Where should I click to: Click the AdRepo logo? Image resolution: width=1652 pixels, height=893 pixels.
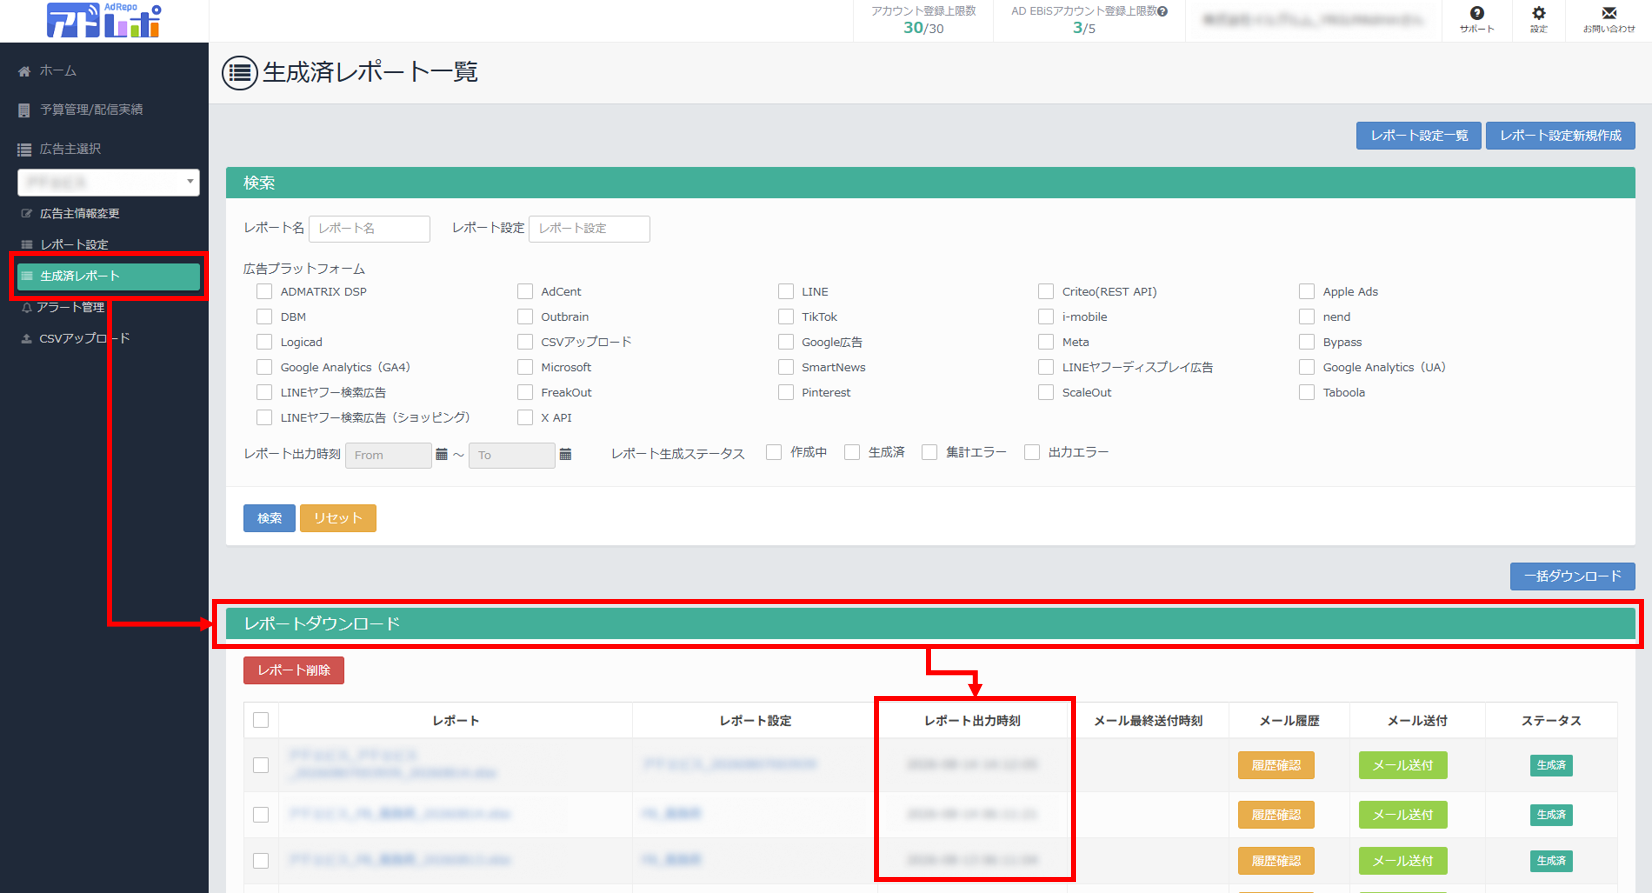104,20
